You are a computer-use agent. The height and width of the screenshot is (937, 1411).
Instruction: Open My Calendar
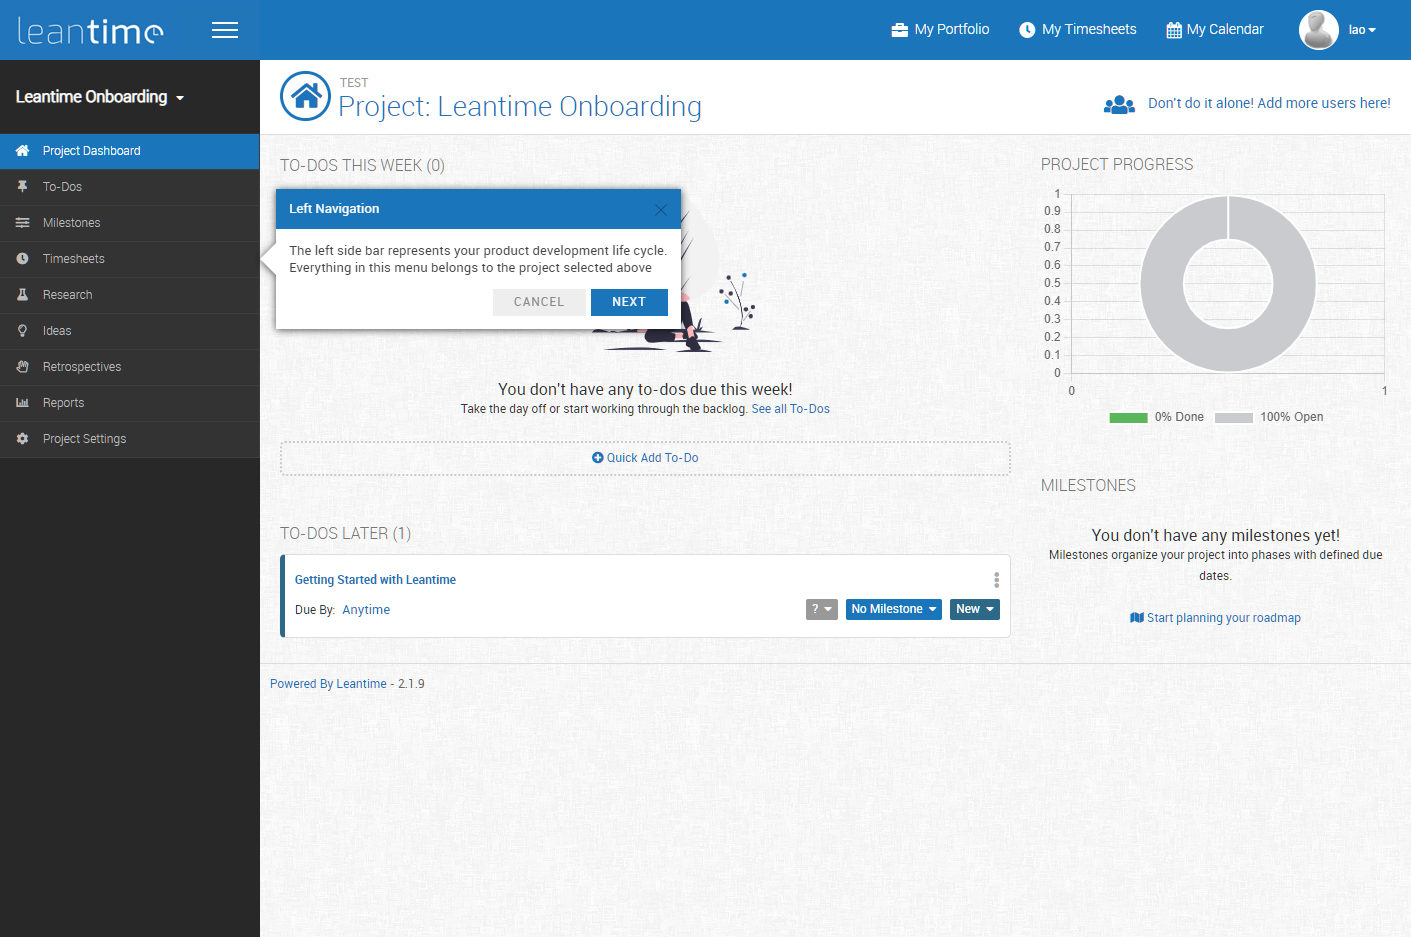click(x=1215, y=30)
